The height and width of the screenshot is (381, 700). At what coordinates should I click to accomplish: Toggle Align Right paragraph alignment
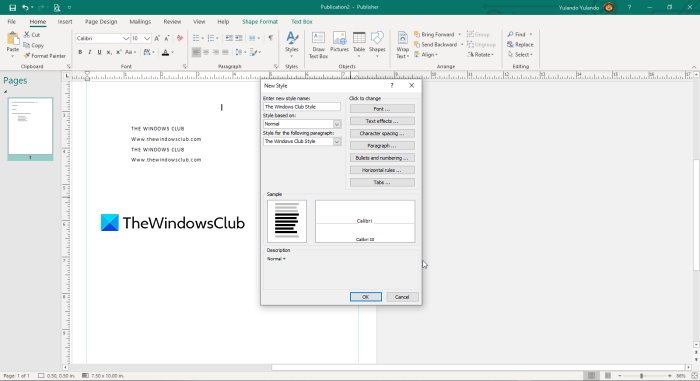click(x=216, y=52)
